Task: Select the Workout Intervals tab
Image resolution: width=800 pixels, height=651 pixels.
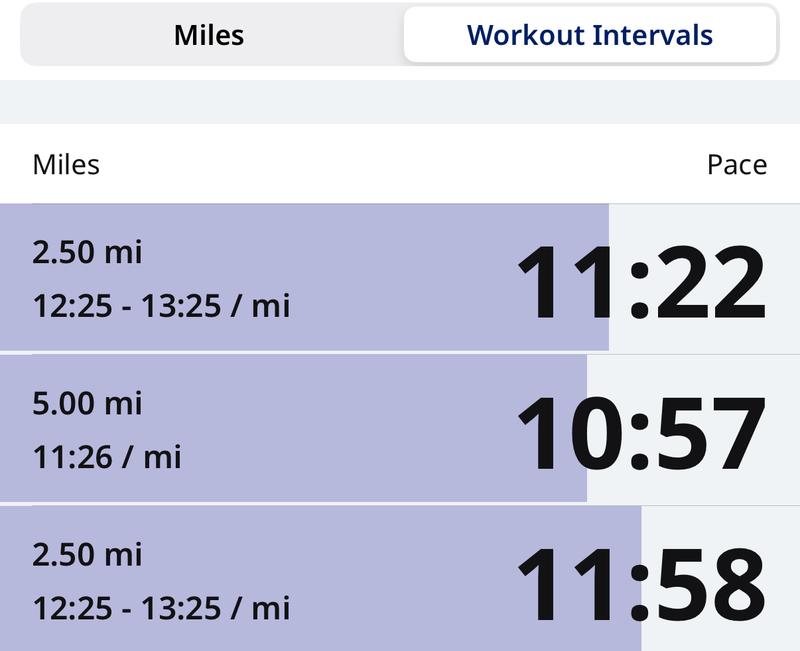Action: 589,36
